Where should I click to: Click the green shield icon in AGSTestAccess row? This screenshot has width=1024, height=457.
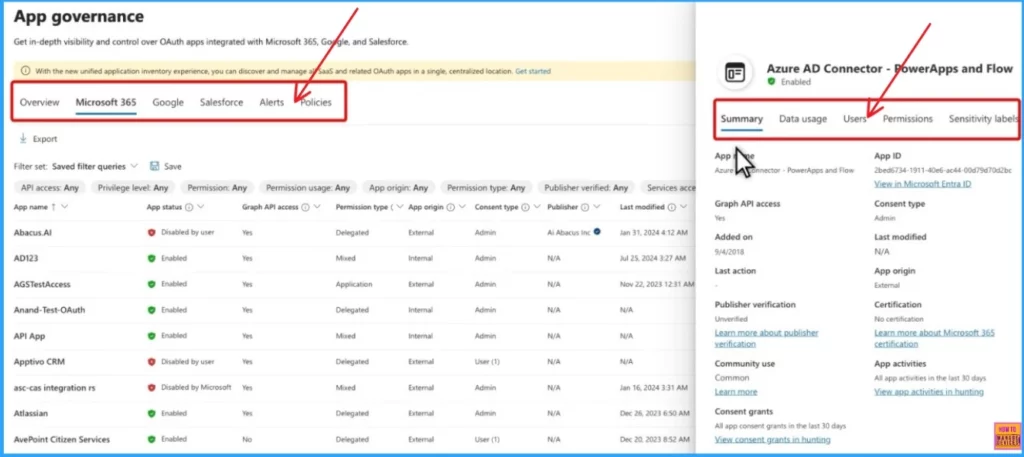pos(152,285)
